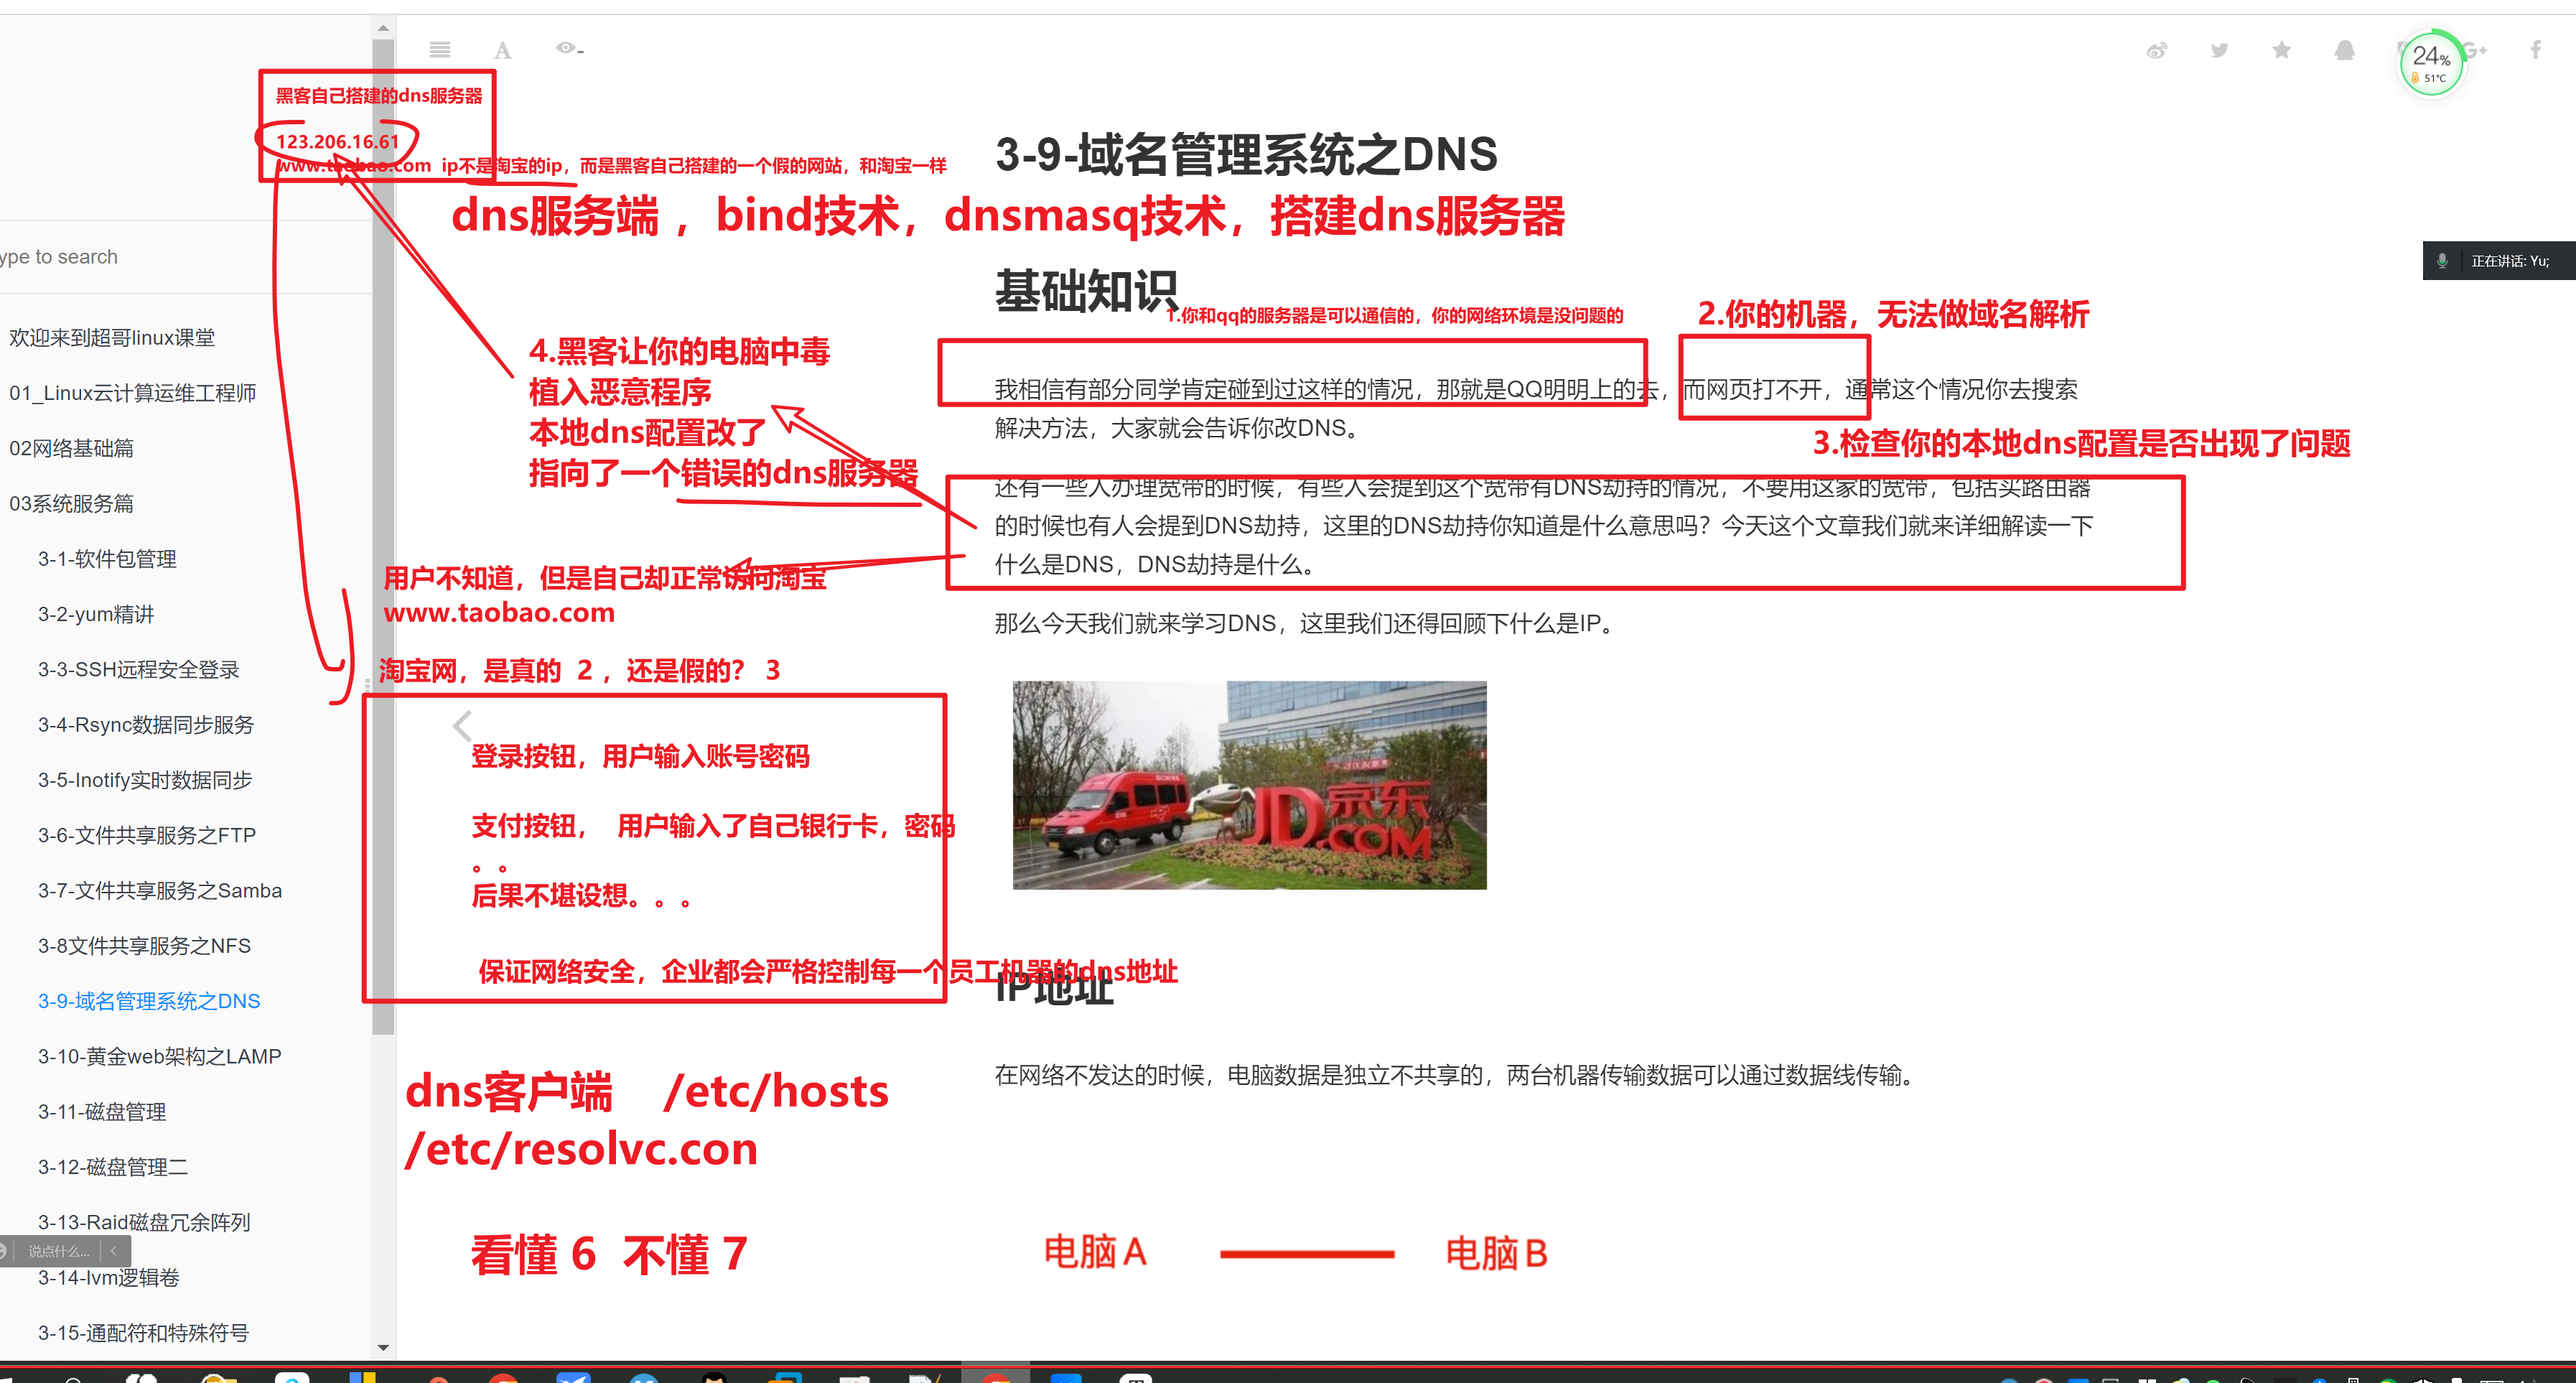
Task: Click the sidebar scrollbar down arrow
Action: [383, 1348]
